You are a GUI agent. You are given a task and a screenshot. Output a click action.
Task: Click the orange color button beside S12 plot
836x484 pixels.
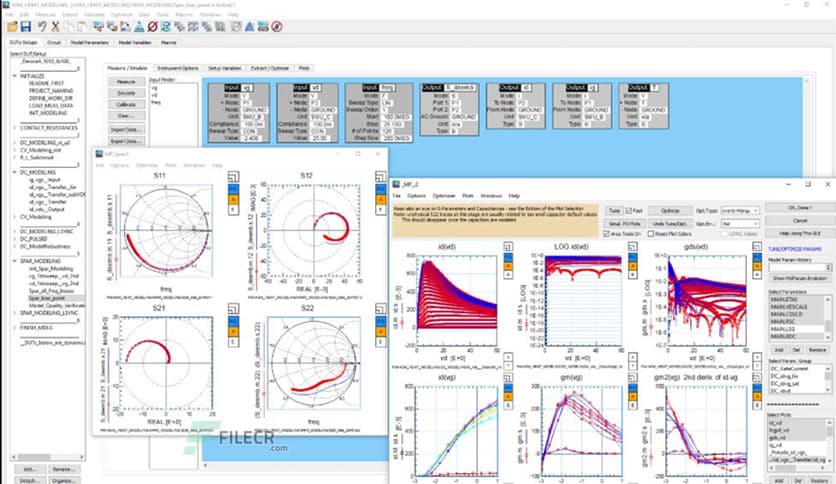(380, 199)
